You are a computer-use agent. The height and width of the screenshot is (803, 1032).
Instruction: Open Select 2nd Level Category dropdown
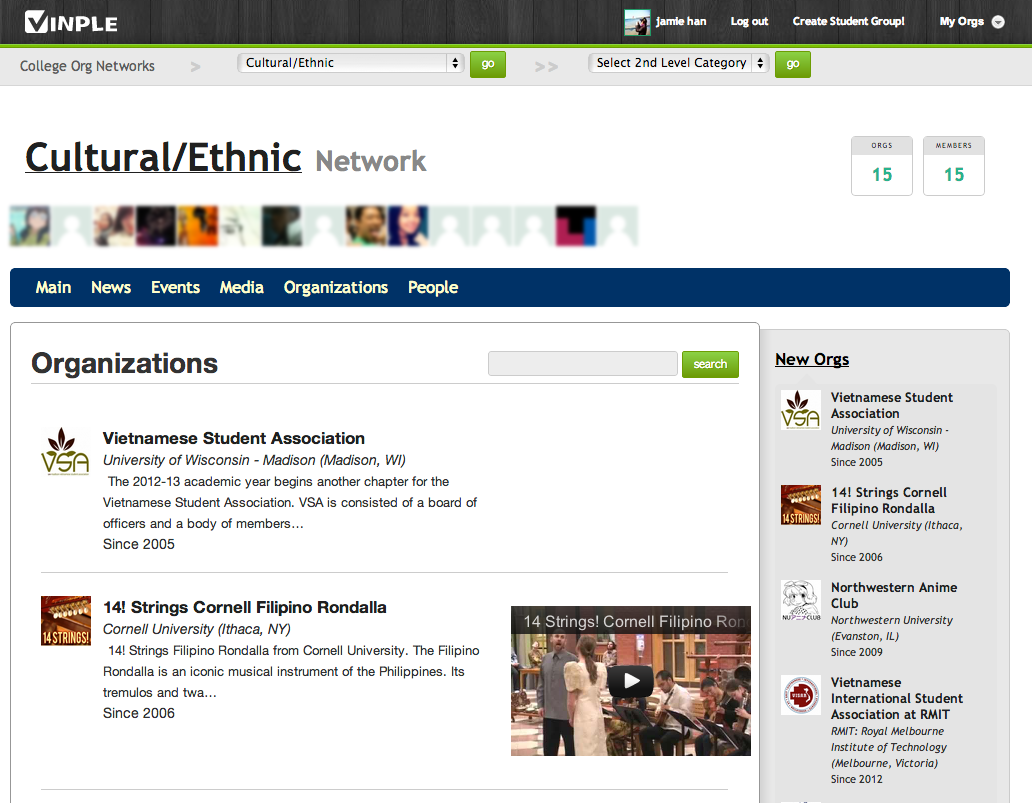tap(679, 63)
